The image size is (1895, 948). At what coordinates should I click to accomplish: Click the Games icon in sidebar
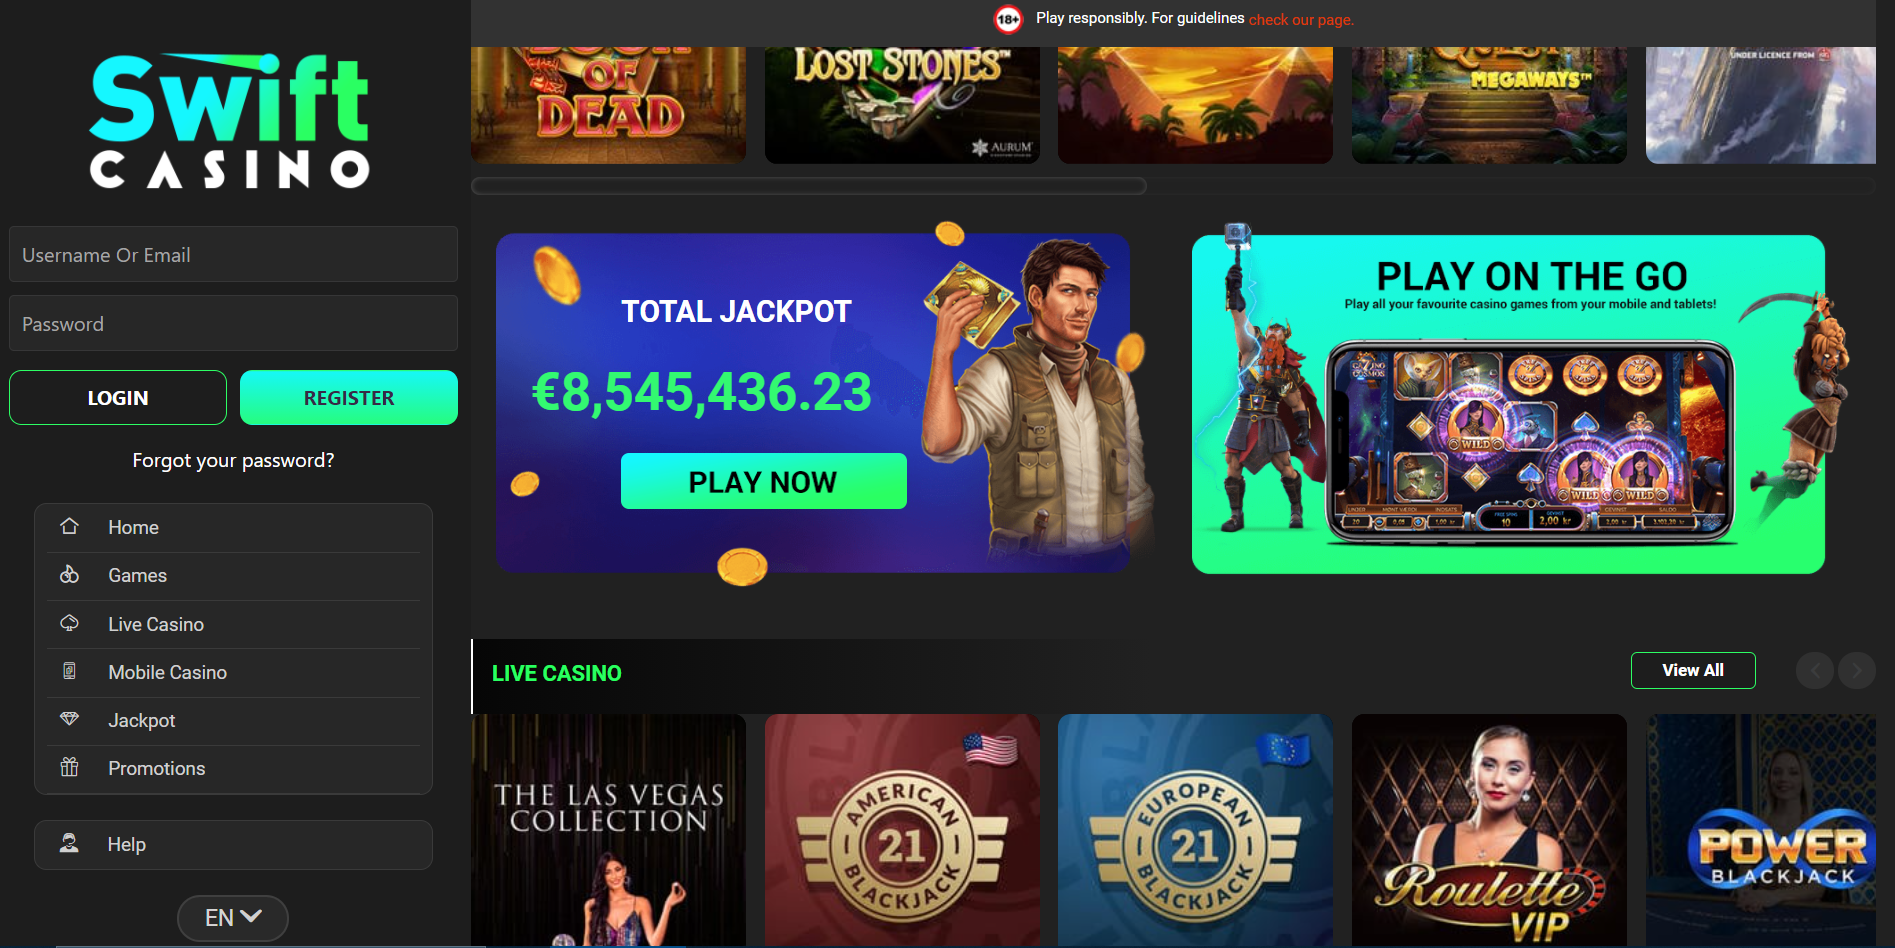click(x=69, y=574)
